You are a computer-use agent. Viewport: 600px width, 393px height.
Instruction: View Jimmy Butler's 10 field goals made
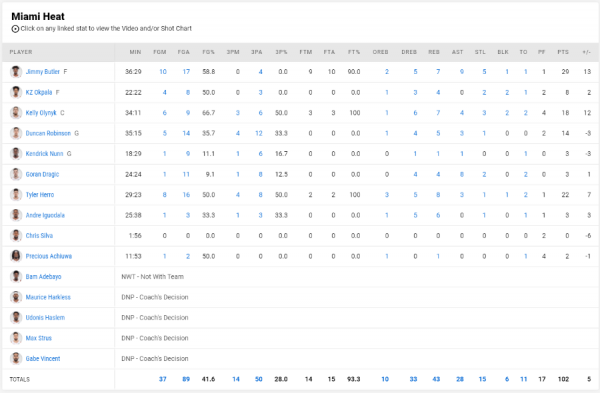[x=163, y=72]
